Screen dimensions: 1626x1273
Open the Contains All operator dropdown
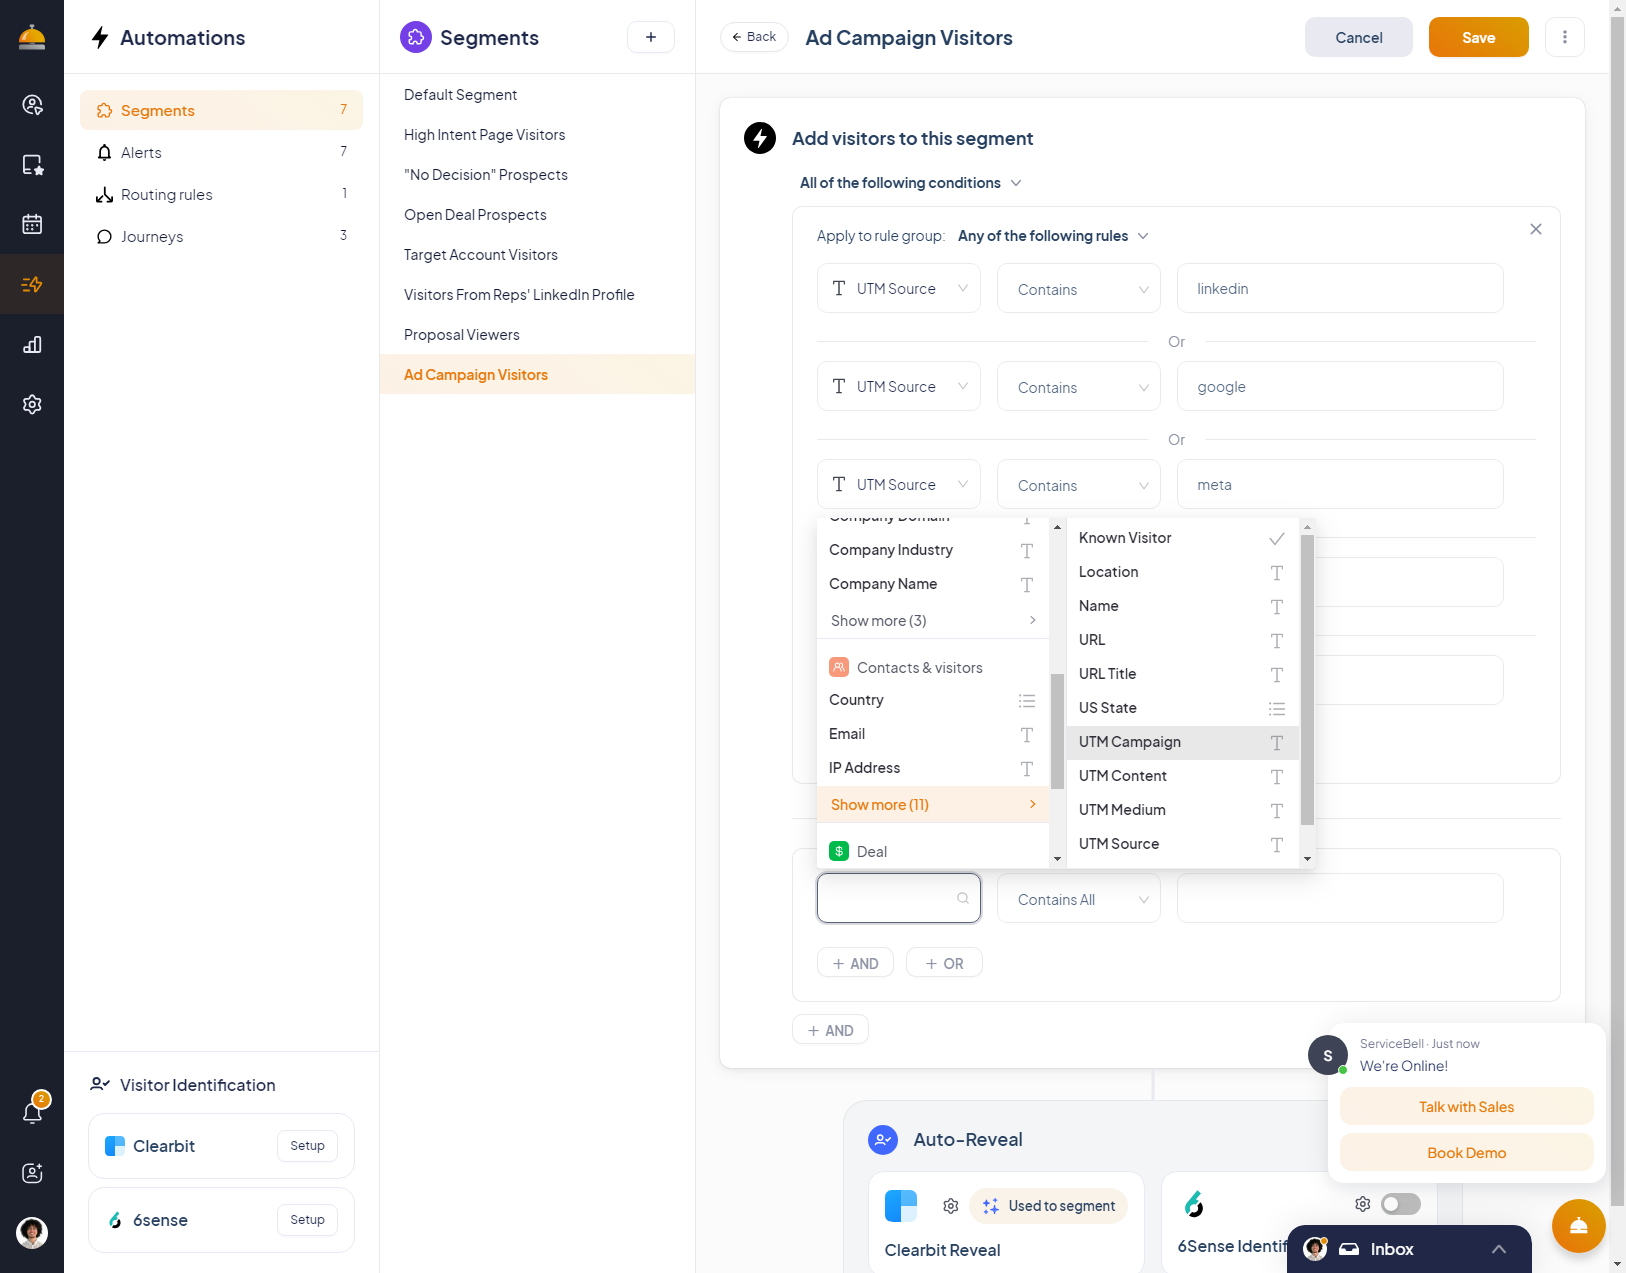1079,898
